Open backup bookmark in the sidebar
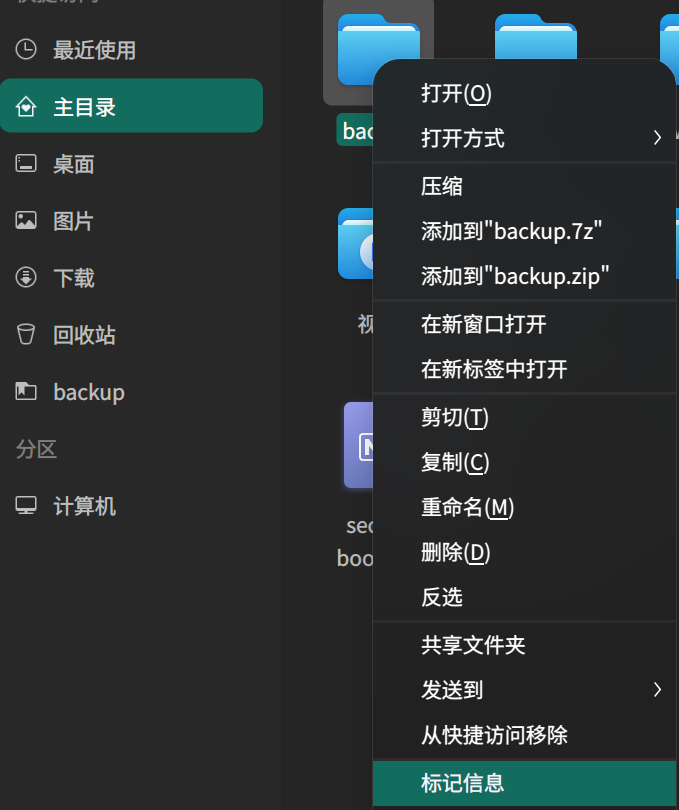This screenshot has height=810, width=679. 131,391
